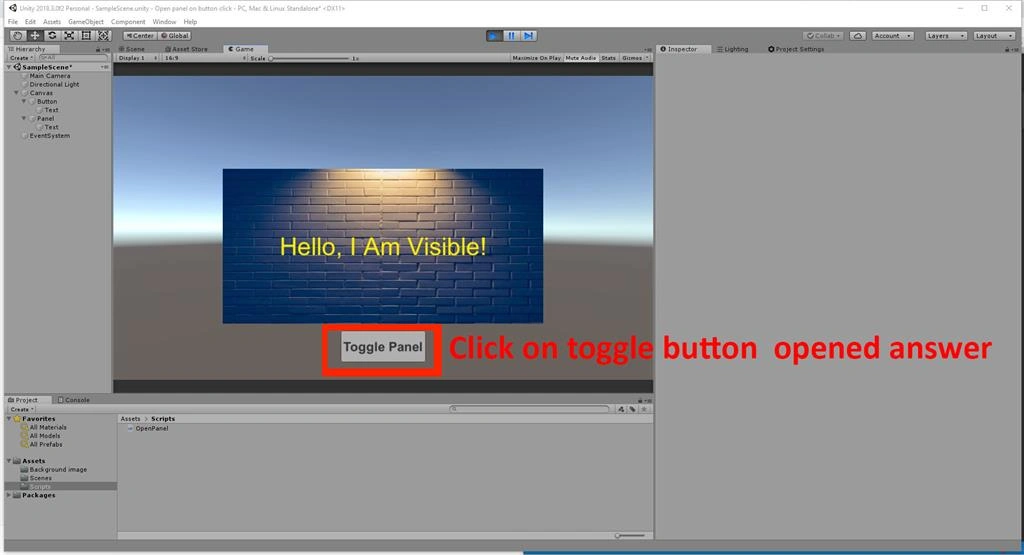Click the Project panel icon size slider
Screen dimensions: 1024x555
pyautogui.click(x=630, y=535)
